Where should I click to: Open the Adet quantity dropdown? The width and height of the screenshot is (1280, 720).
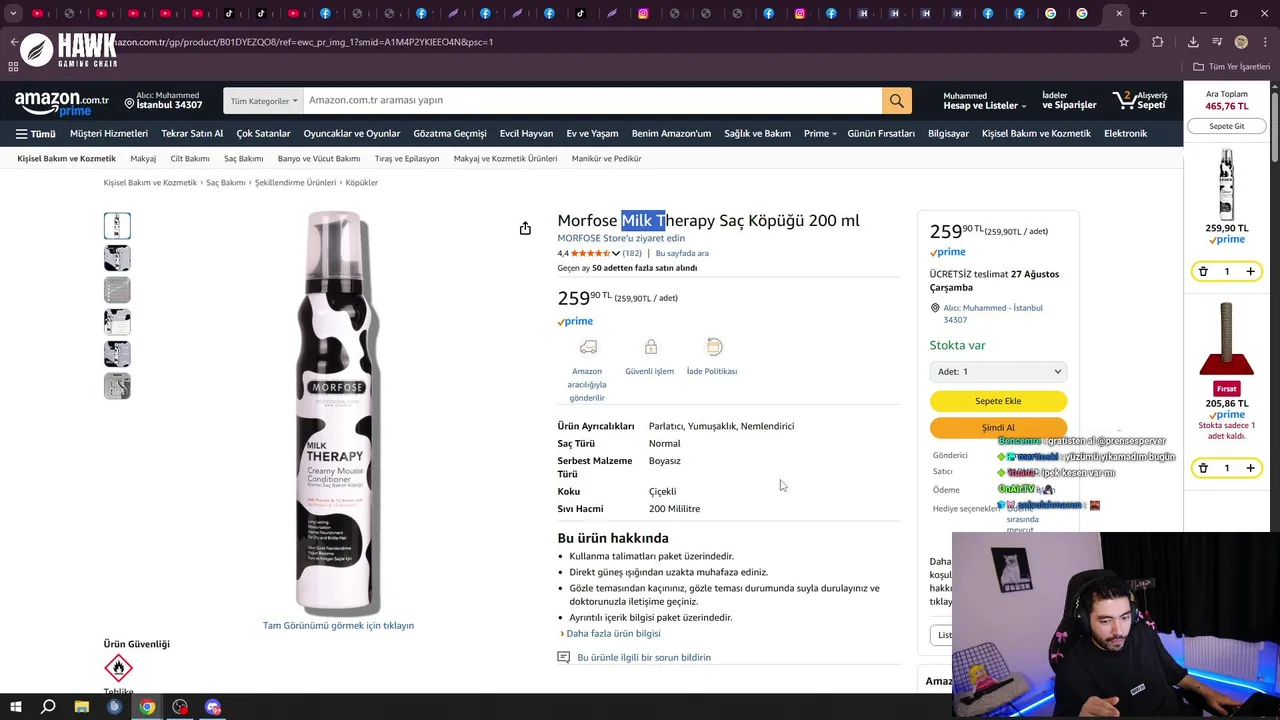click(x=998, y=371)
